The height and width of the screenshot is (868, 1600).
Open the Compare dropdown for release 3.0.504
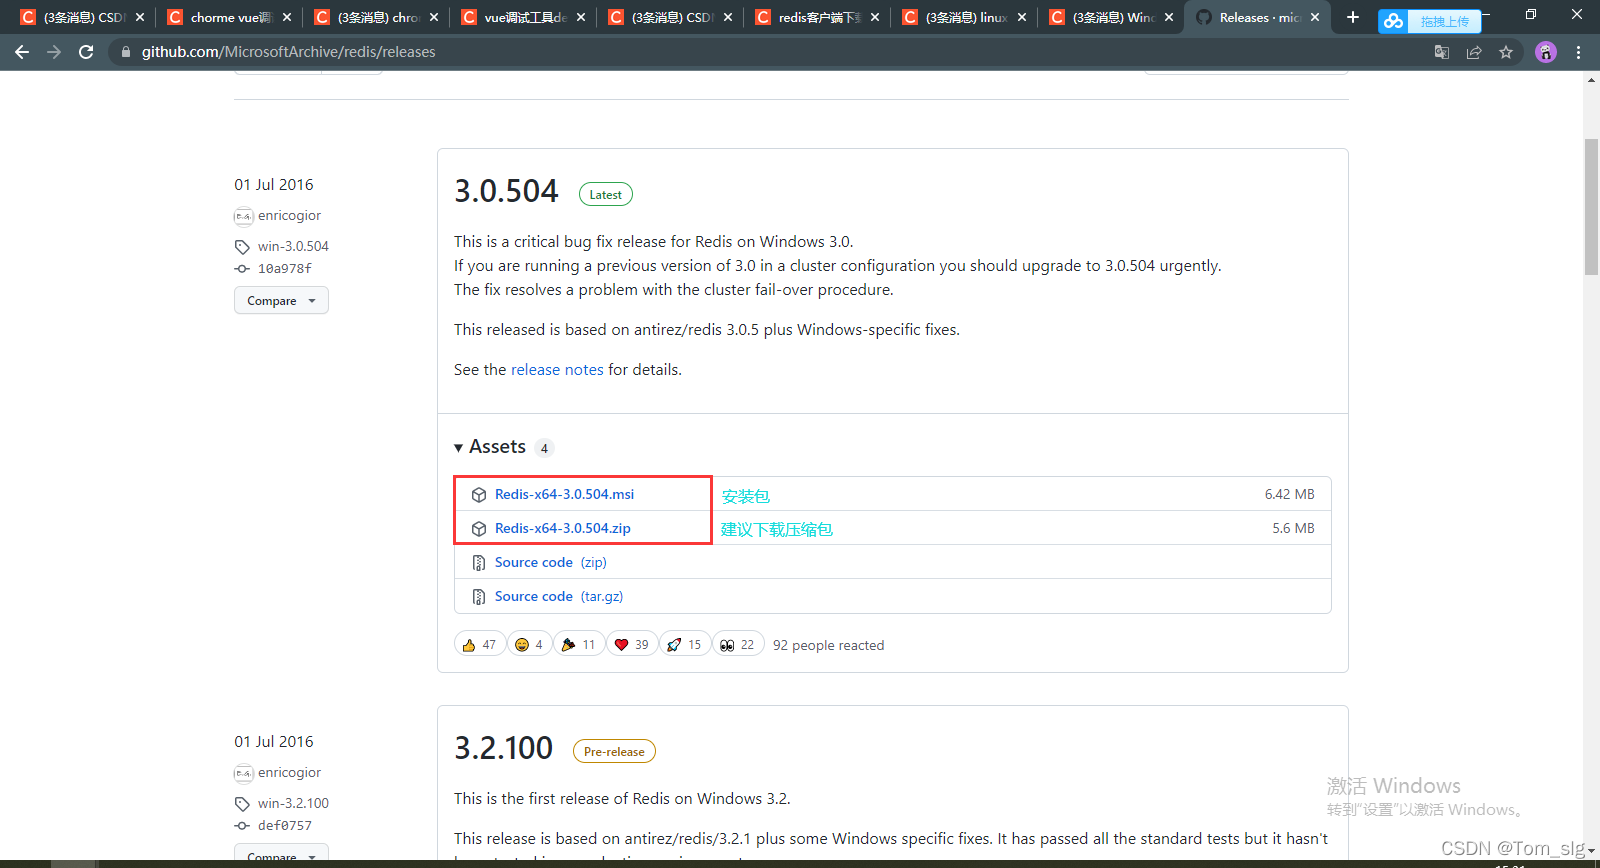point(281,300)
